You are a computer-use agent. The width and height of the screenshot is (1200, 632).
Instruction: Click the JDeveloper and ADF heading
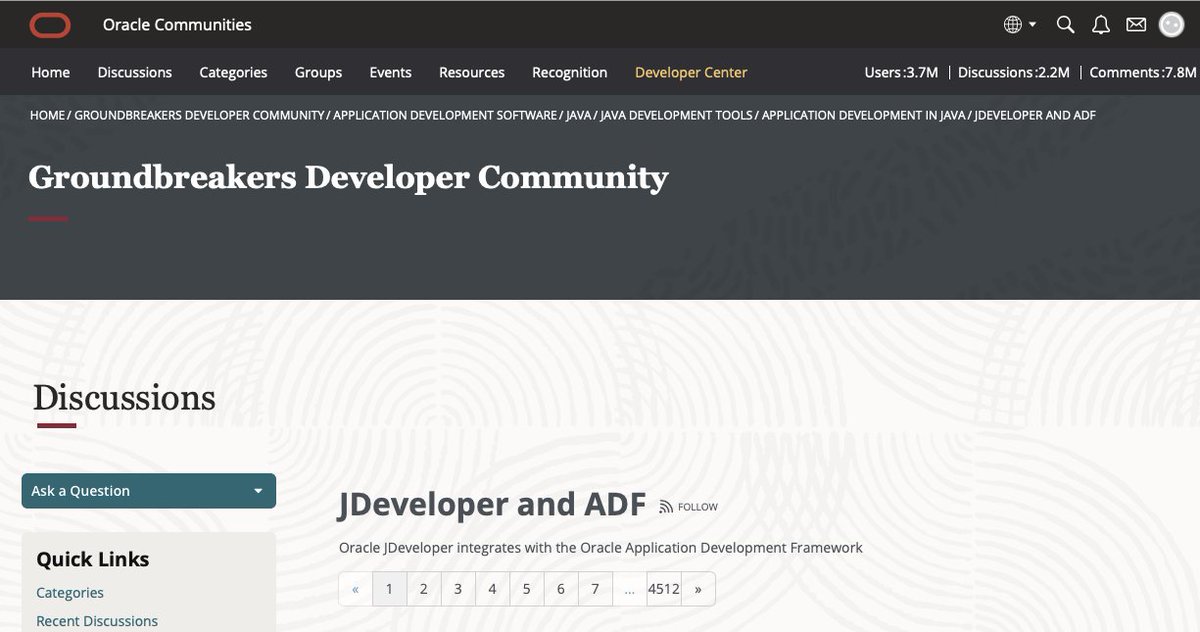click(x=492, y=504)
